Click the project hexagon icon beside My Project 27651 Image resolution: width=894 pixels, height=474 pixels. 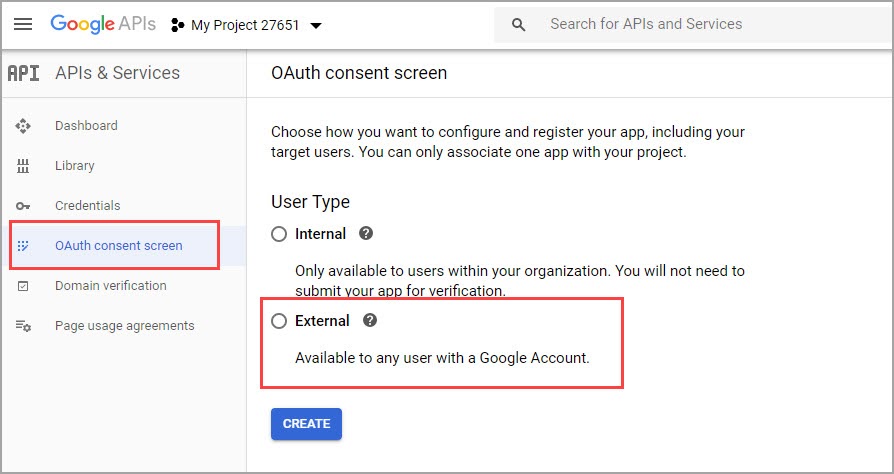click(177, 25)
